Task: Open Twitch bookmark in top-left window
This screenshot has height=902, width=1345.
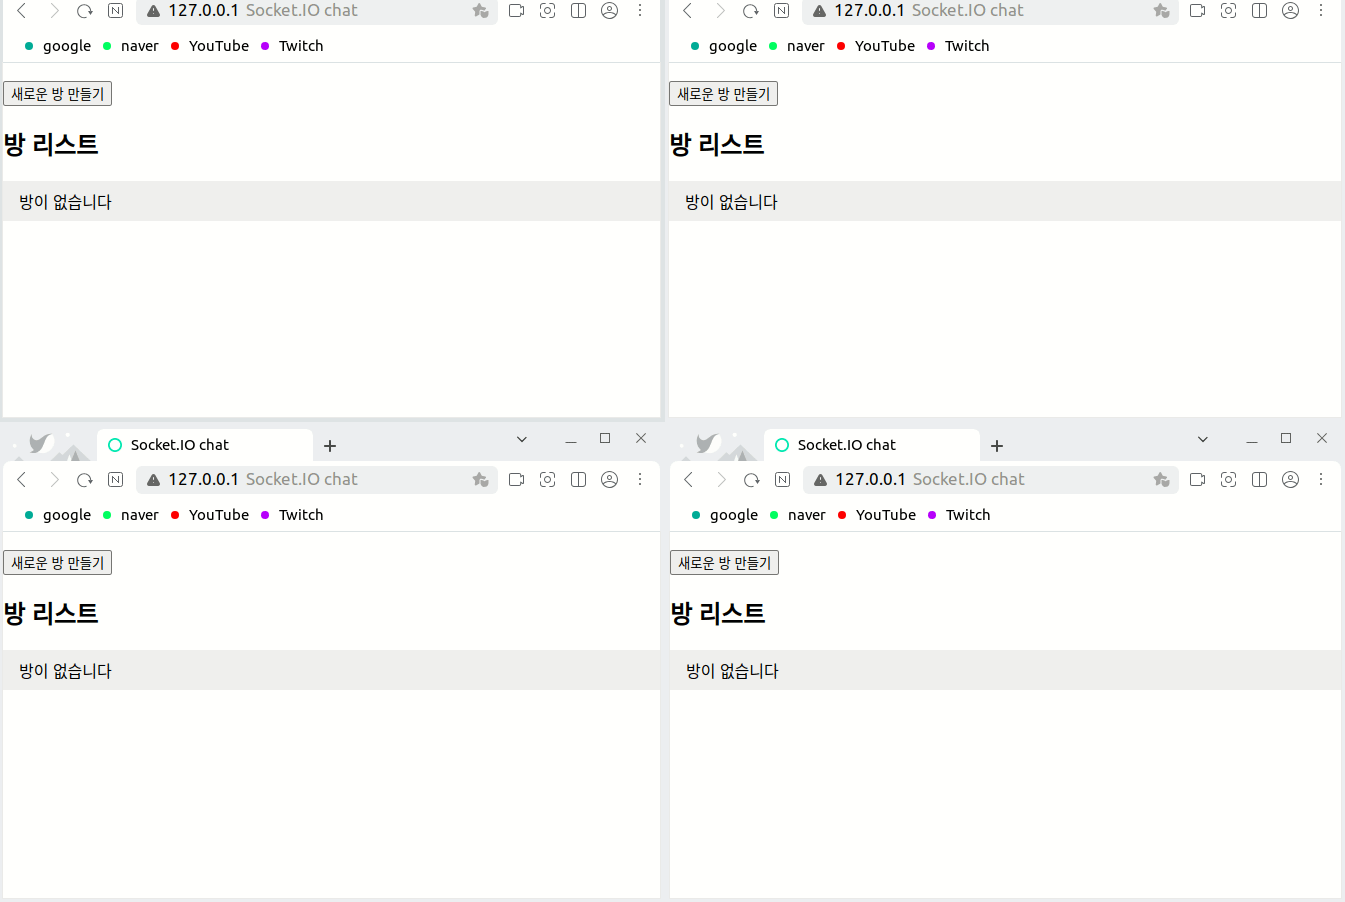Action: click(x=292, y=46)
